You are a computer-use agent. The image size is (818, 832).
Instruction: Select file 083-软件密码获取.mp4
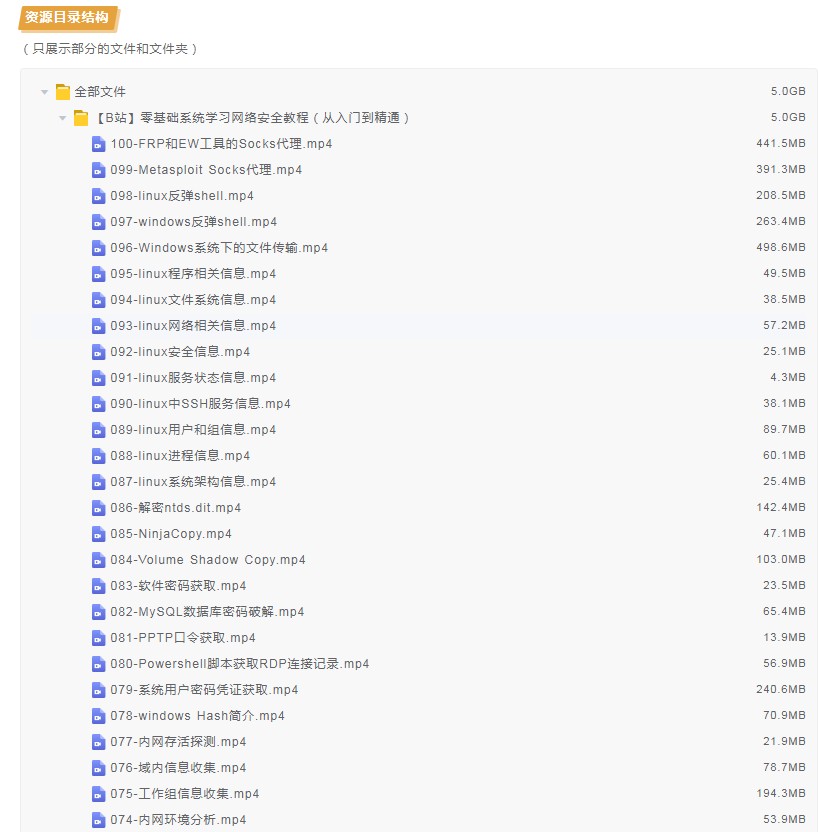[x=178, y=586]
